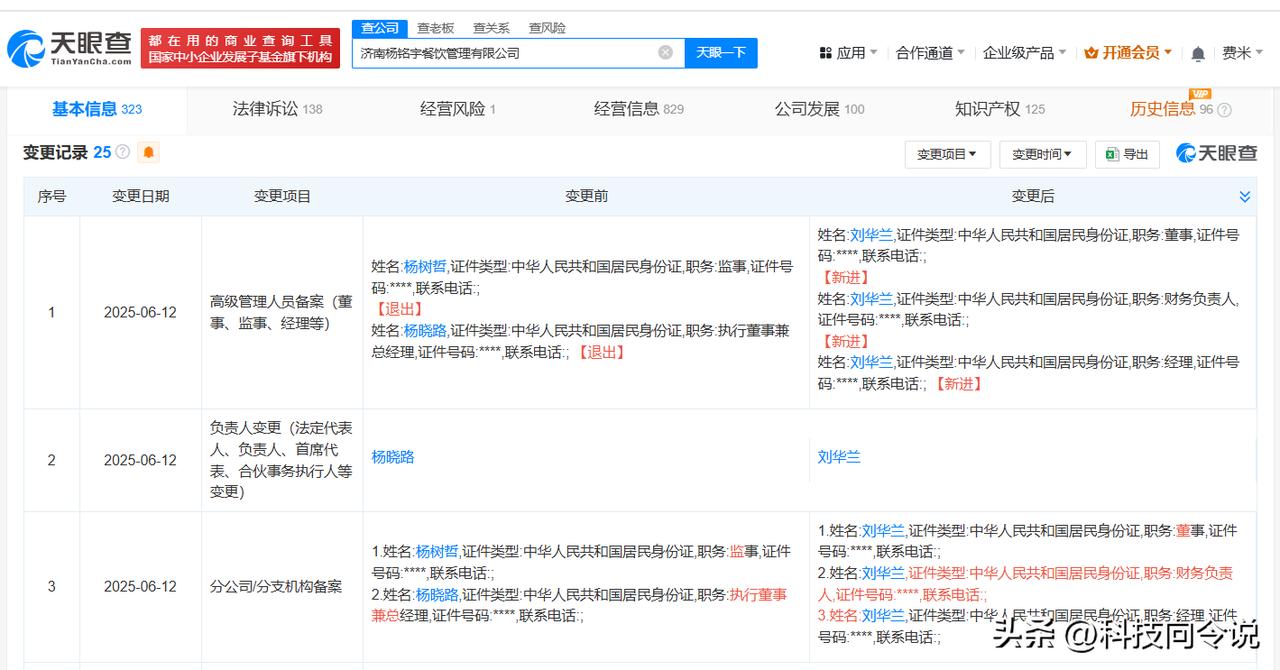Click the help question mark beside 变更记录 25

123,152
